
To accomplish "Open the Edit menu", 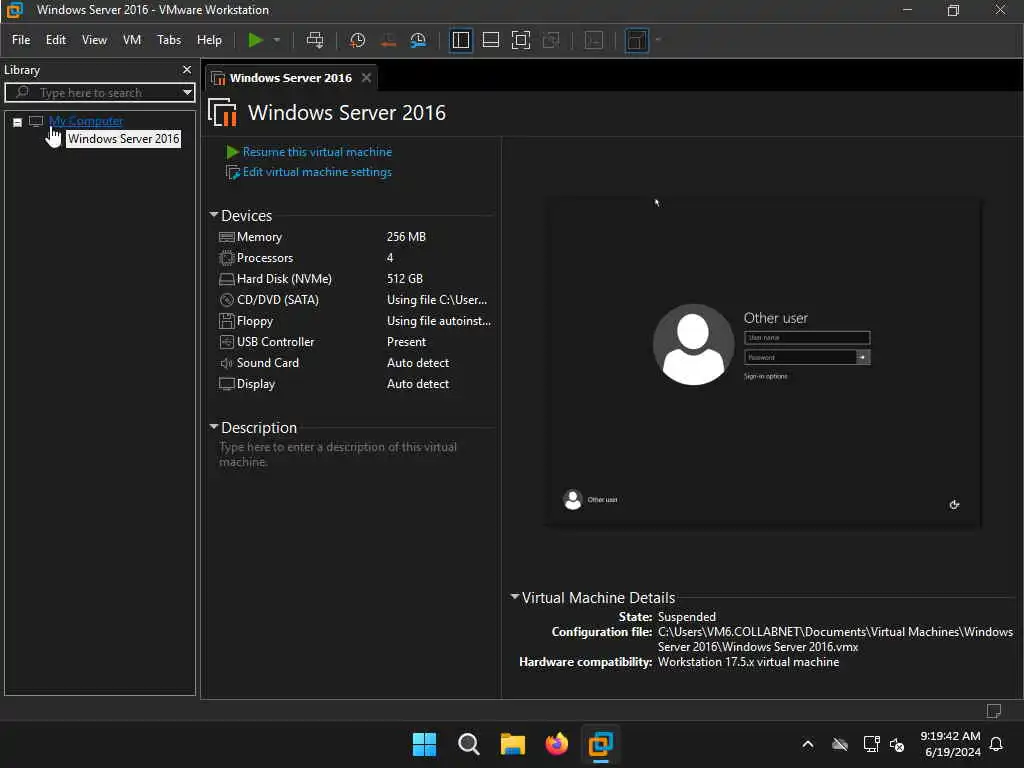I will pyautogui.click(x=56, y=40).
